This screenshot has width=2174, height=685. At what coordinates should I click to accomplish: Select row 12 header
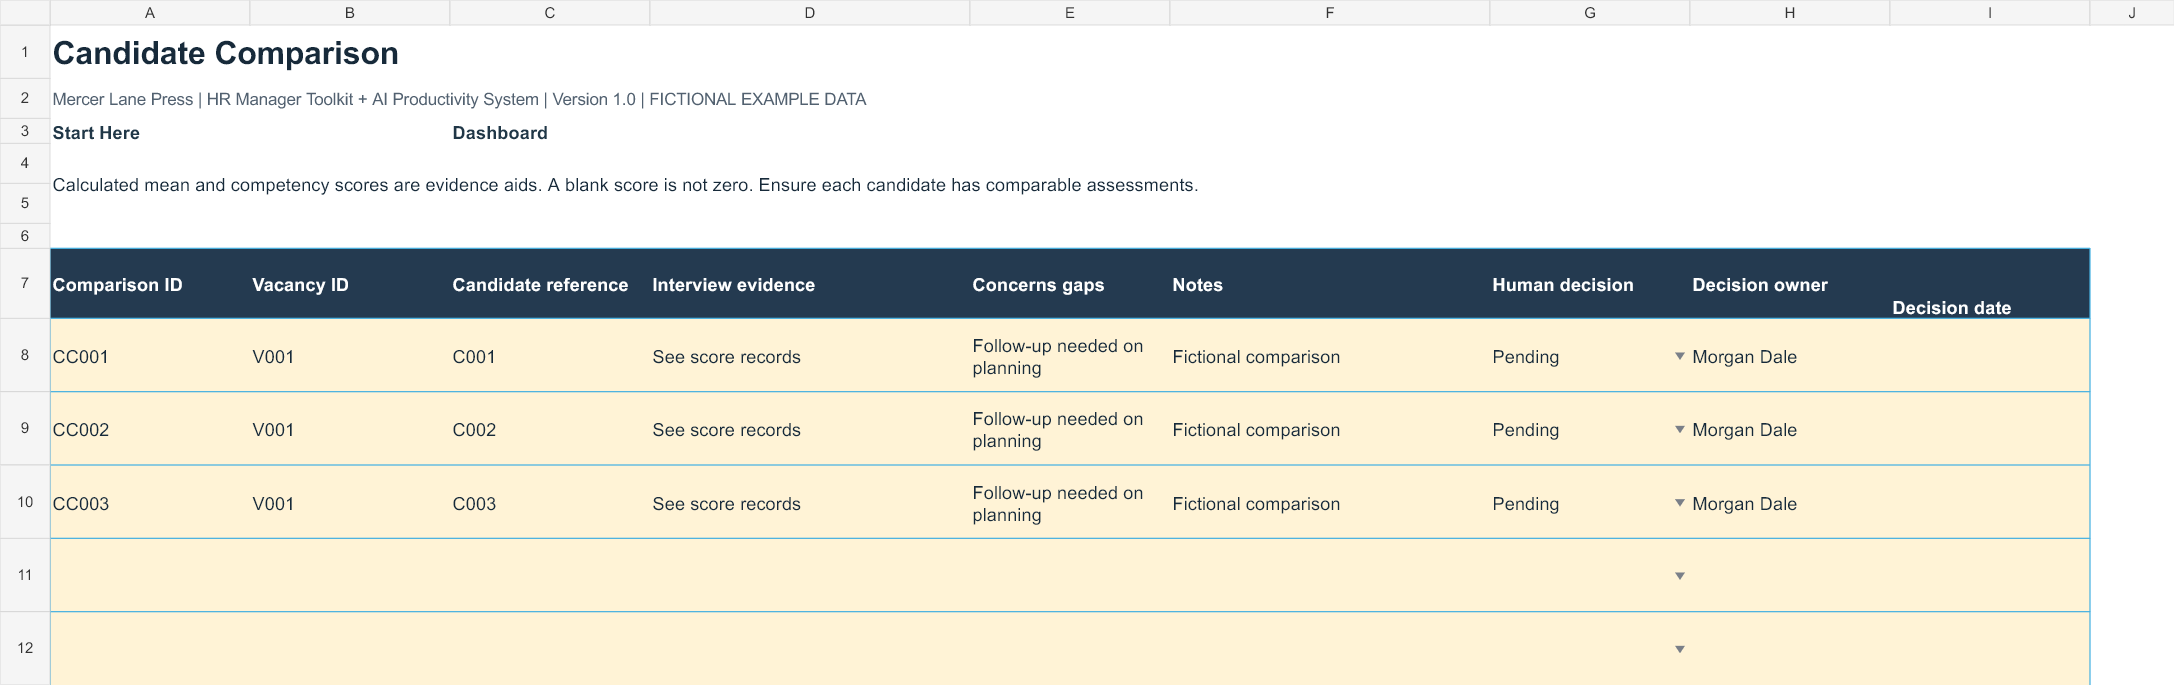[25, 648]
